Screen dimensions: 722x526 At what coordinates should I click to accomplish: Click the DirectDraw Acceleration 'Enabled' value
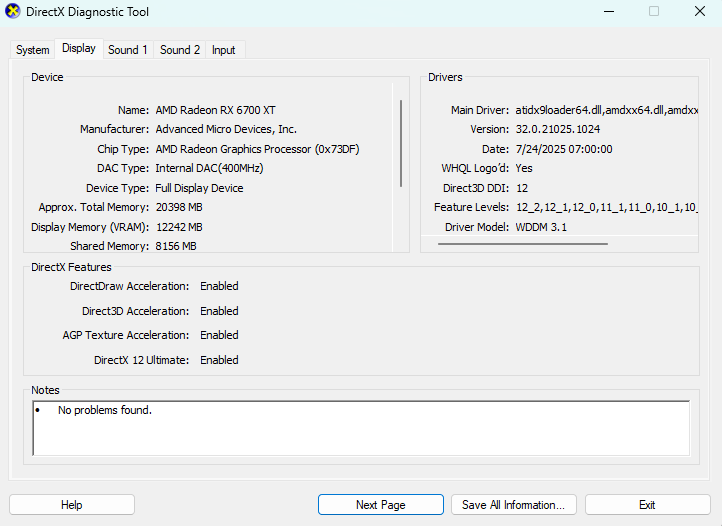(219, 286)
